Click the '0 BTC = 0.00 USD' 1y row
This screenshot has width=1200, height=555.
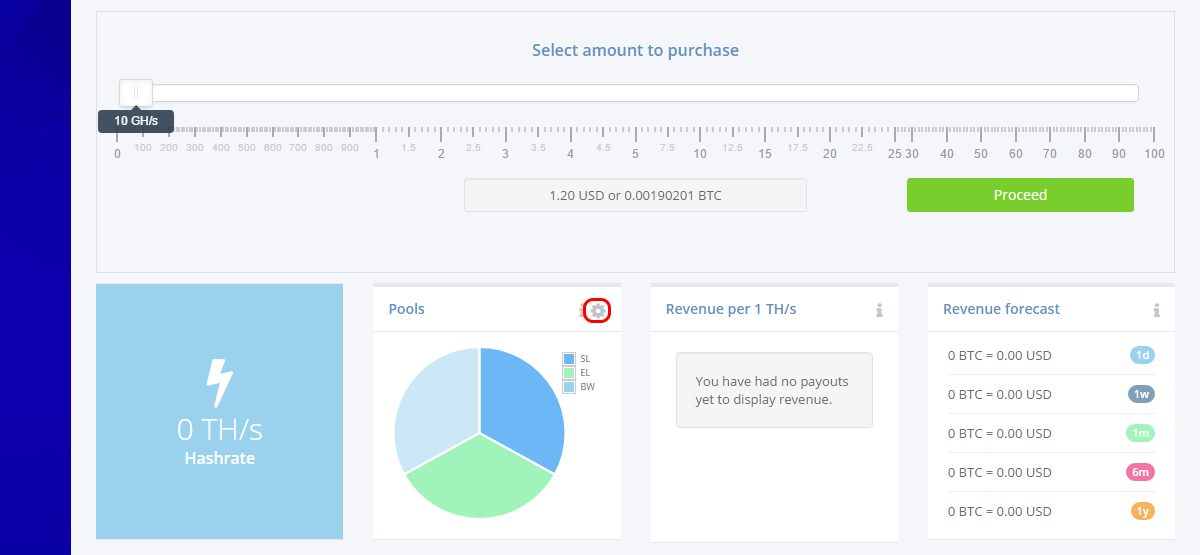pos(1000,511)
